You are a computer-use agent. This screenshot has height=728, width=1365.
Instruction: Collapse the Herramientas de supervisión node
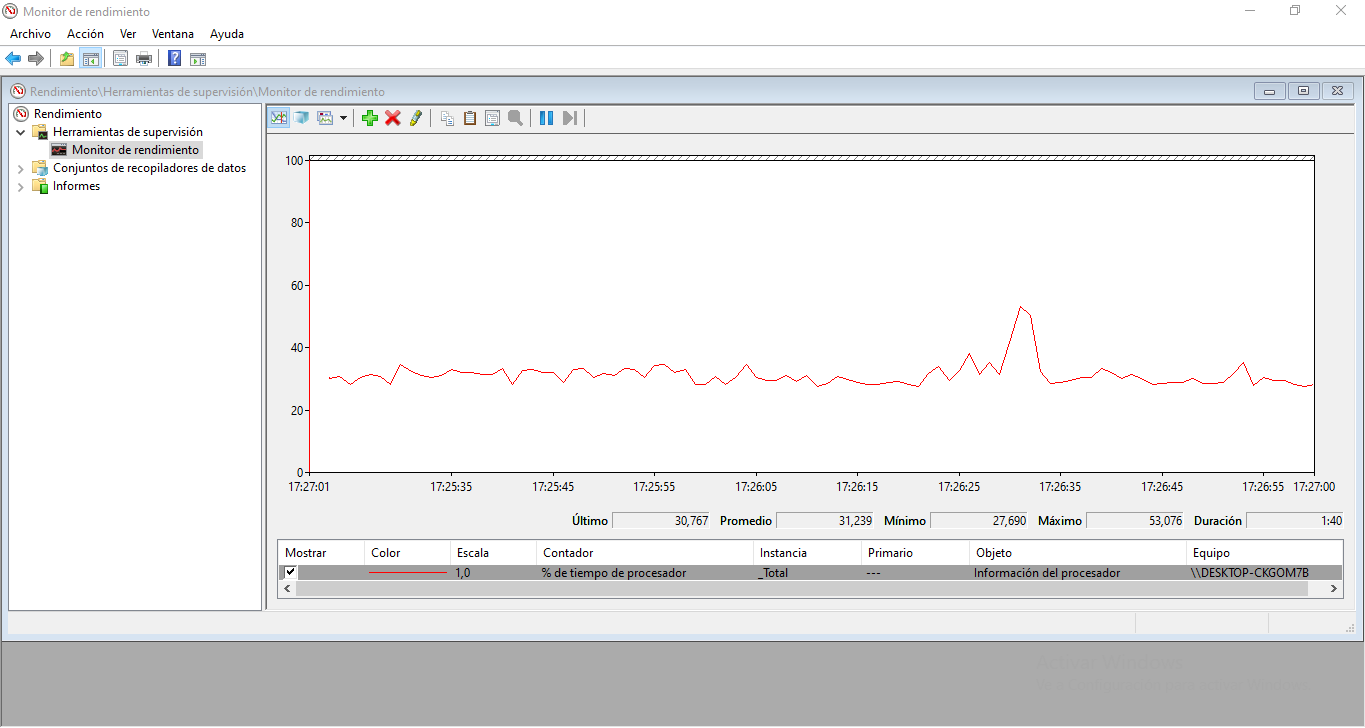tap(21, 132)
